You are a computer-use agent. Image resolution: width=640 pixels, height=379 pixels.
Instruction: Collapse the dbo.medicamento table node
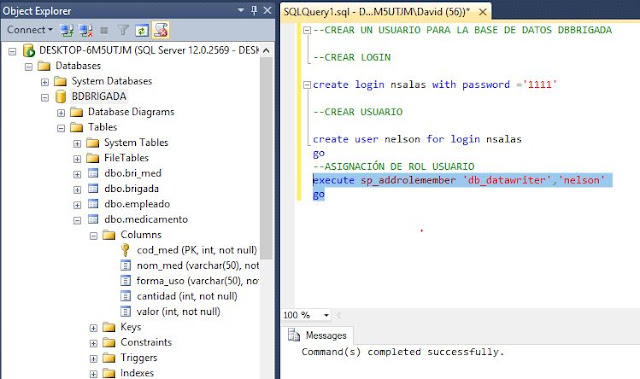click(x=77, y=220)
